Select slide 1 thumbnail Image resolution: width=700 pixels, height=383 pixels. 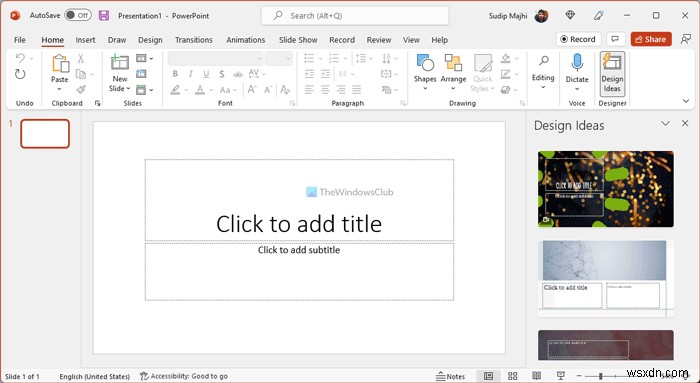(45, 133)
